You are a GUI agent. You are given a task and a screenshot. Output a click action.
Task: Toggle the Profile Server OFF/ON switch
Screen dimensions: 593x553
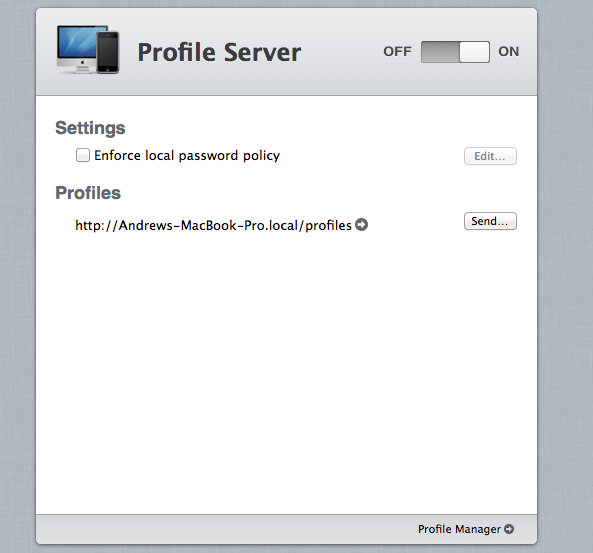pyautogui.click(x=455, y=52)
